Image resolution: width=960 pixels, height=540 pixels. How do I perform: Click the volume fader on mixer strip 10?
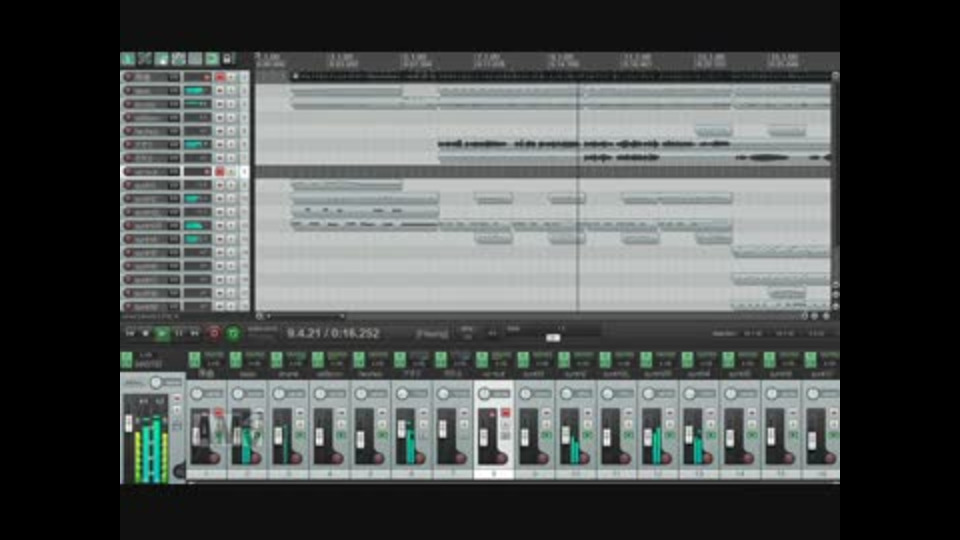[x=566, y=437]
